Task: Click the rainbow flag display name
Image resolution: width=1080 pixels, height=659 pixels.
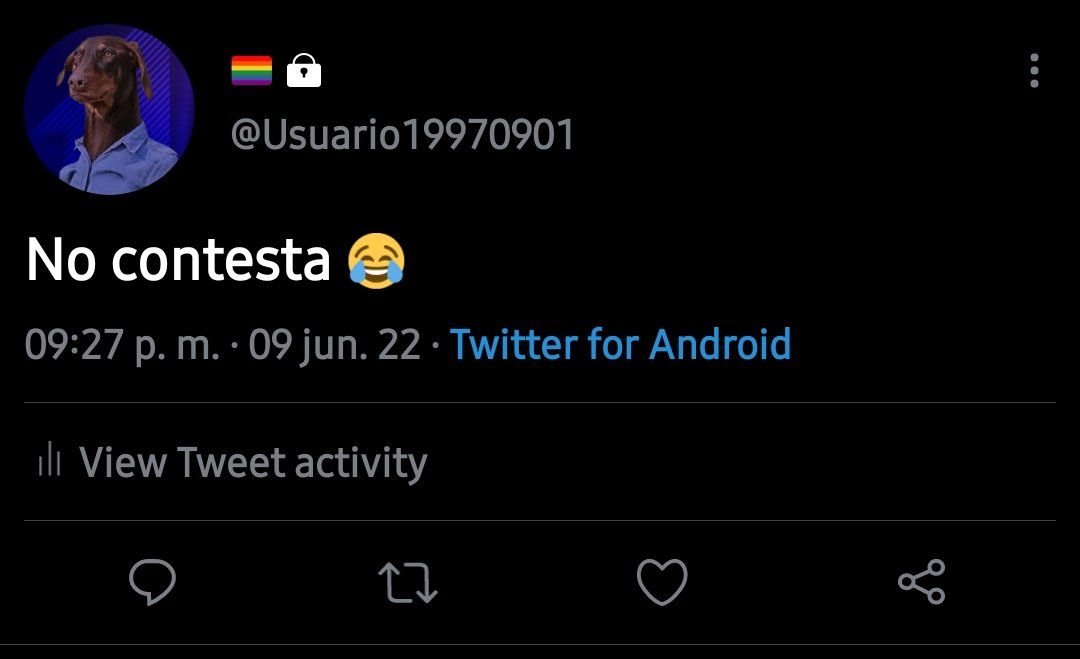Action: [251, 70]
